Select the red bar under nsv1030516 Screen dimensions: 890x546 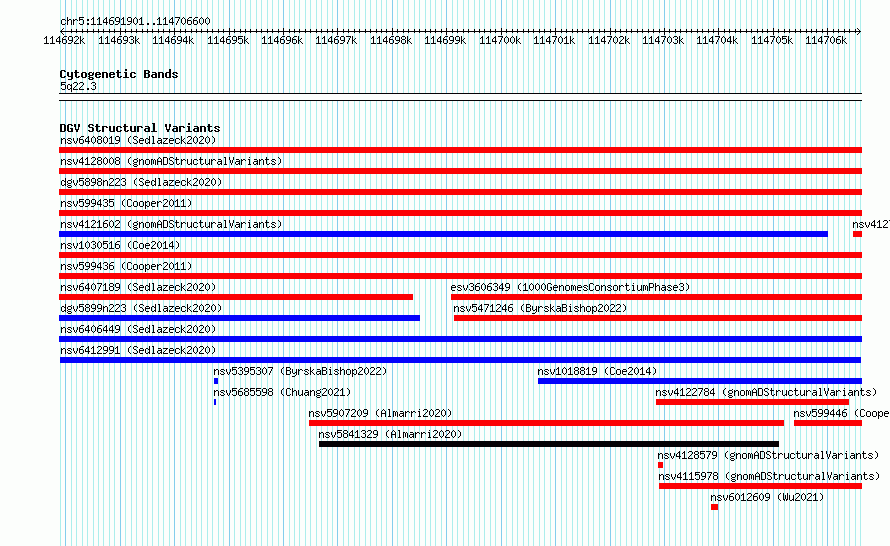[460, 255]
